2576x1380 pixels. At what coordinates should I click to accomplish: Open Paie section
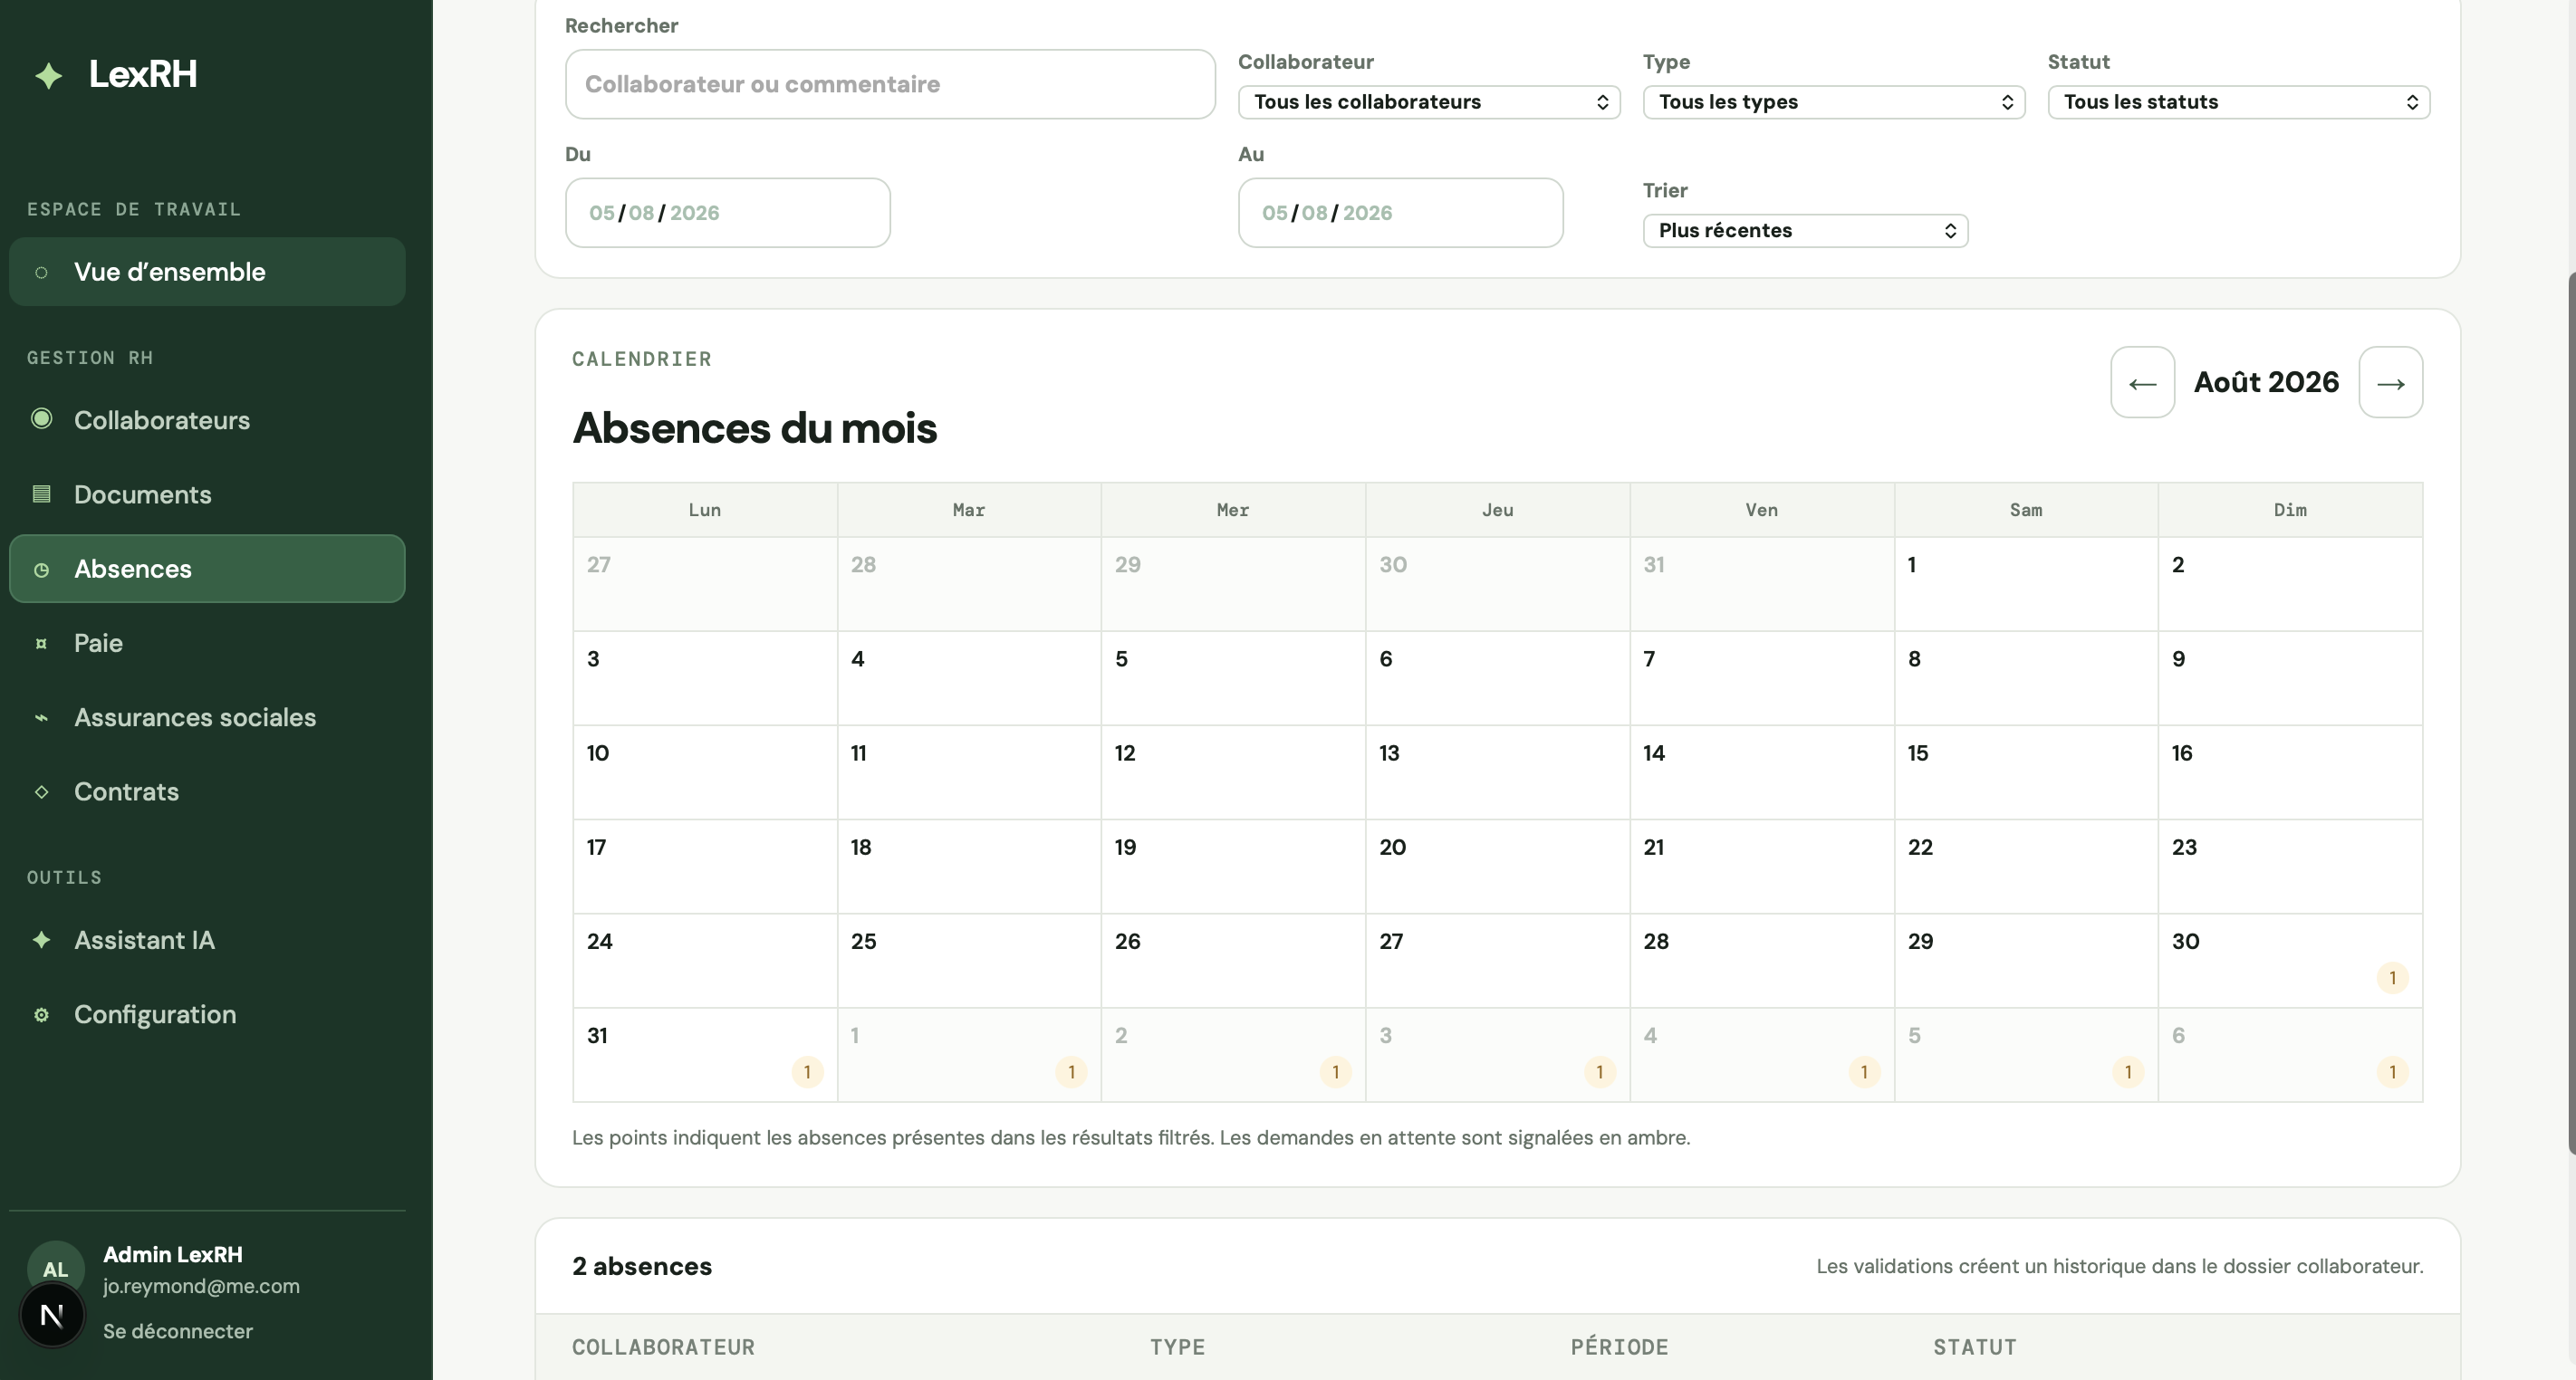(207, 643)
